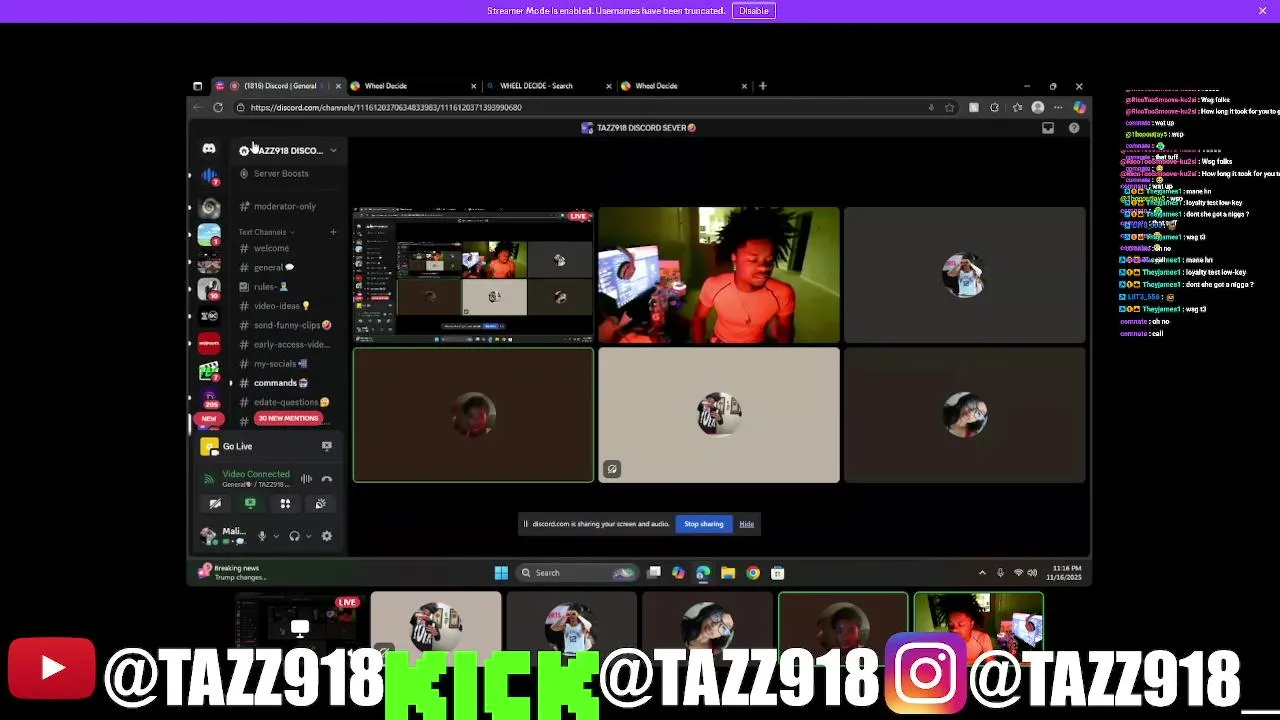Open Discord inbox icon
1280x720 pixels.
point(1048,128)
